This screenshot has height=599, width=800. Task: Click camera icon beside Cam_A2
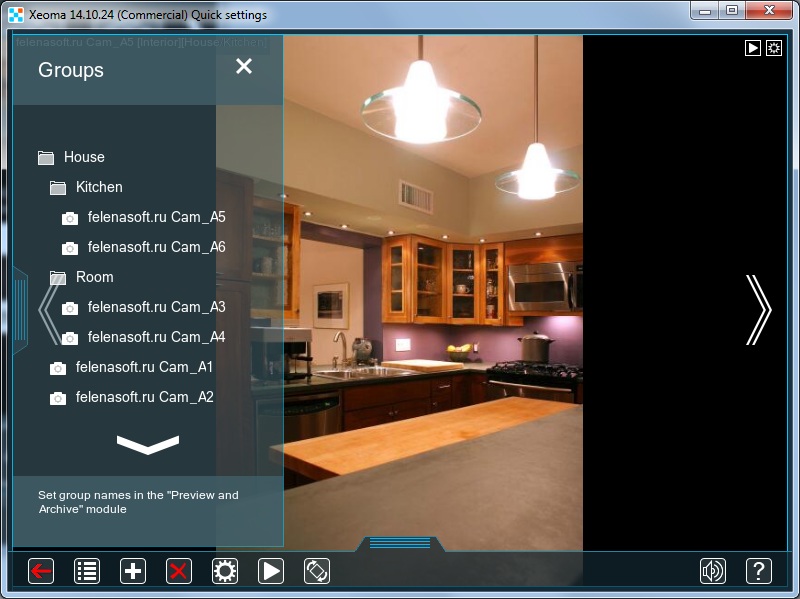58,398
